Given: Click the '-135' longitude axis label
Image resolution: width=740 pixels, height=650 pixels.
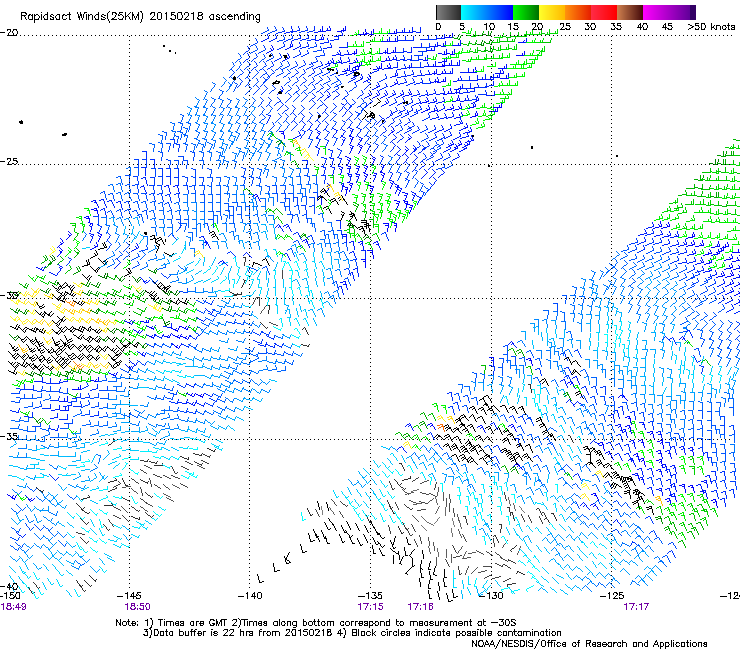Looking at the screenshot, I should 370,596.
